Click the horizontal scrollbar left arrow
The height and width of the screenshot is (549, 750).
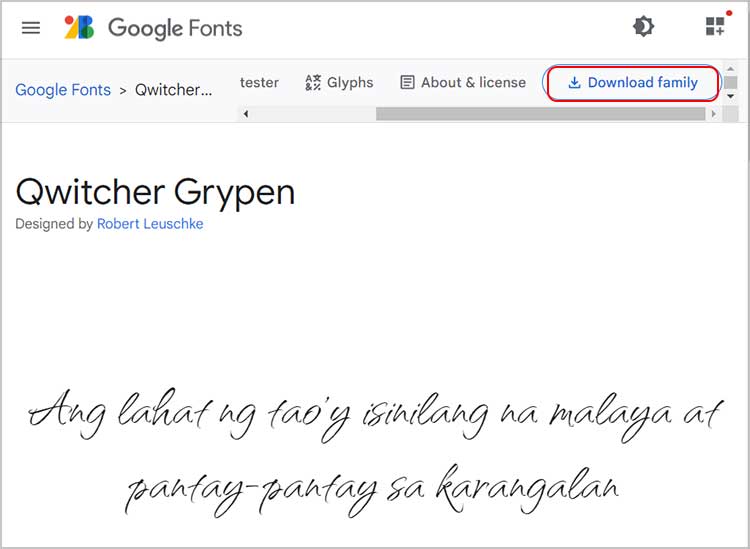coord(246,114)
